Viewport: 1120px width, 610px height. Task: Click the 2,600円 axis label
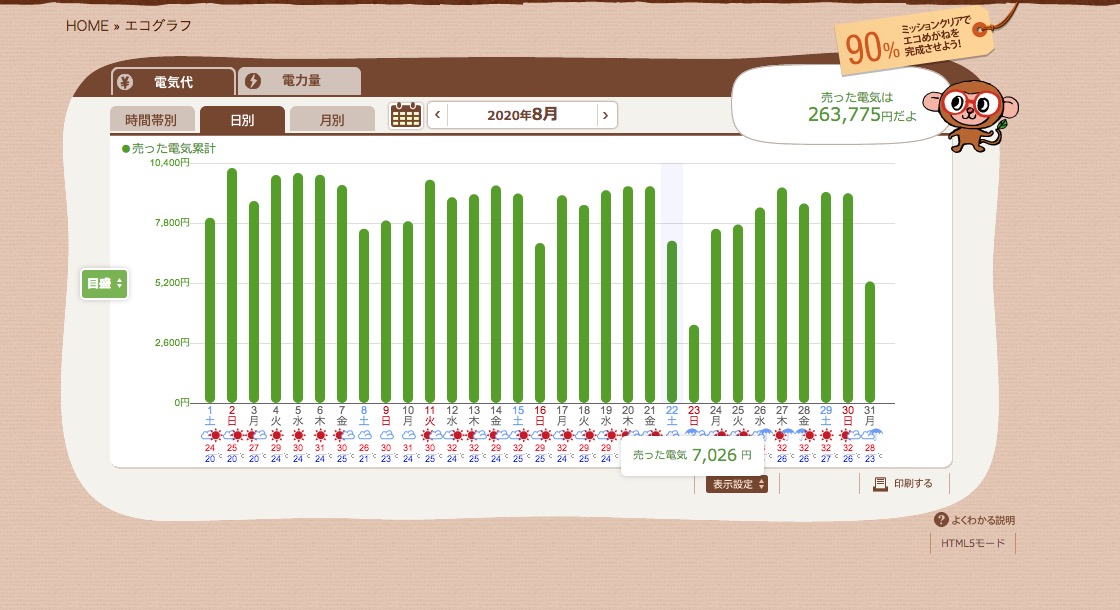[172, 343]
